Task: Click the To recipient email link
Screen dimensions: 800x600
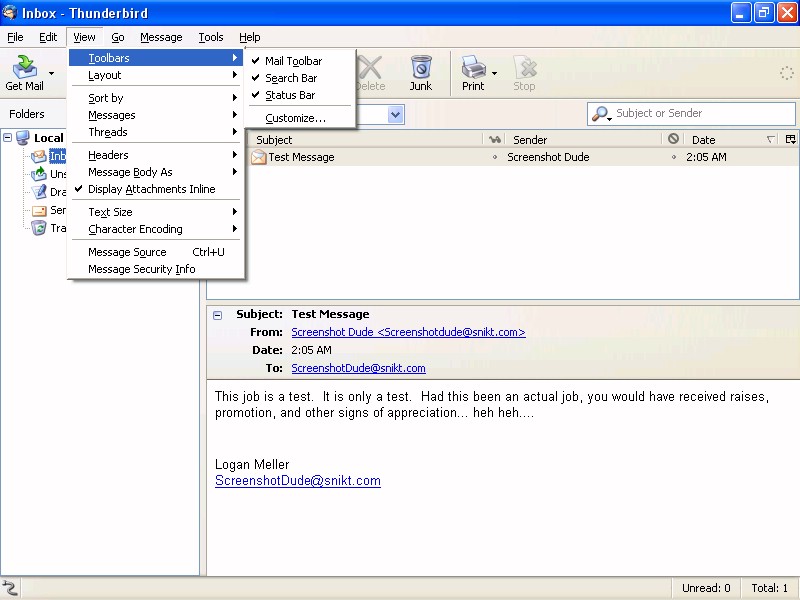Action: [x=358, y=368]
